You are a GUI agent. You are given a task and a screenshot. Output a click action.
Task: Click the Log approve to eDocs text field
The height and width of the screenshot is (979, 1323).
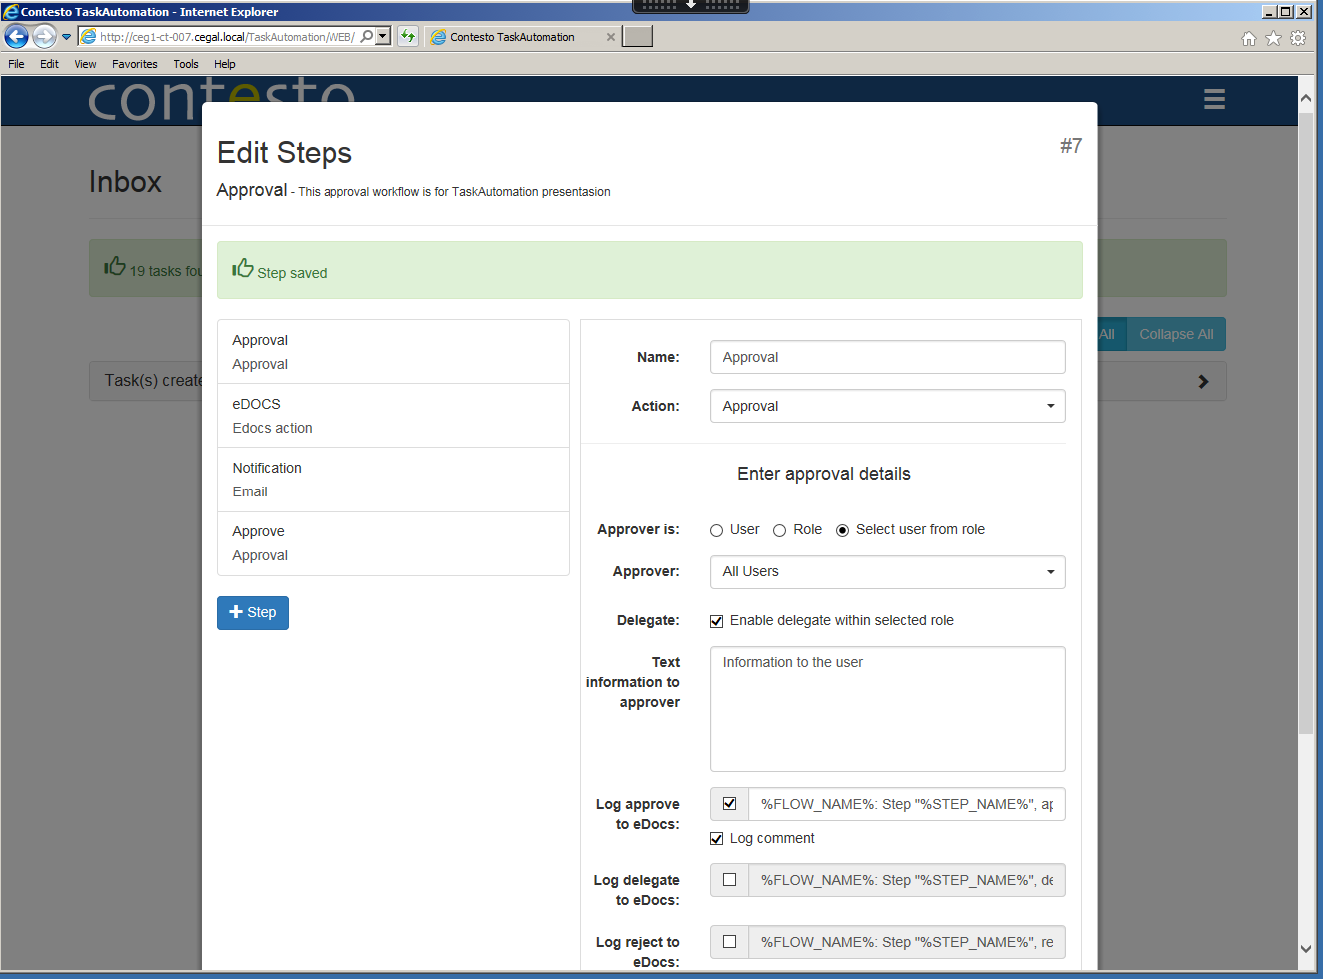click(x=906, y=804)
